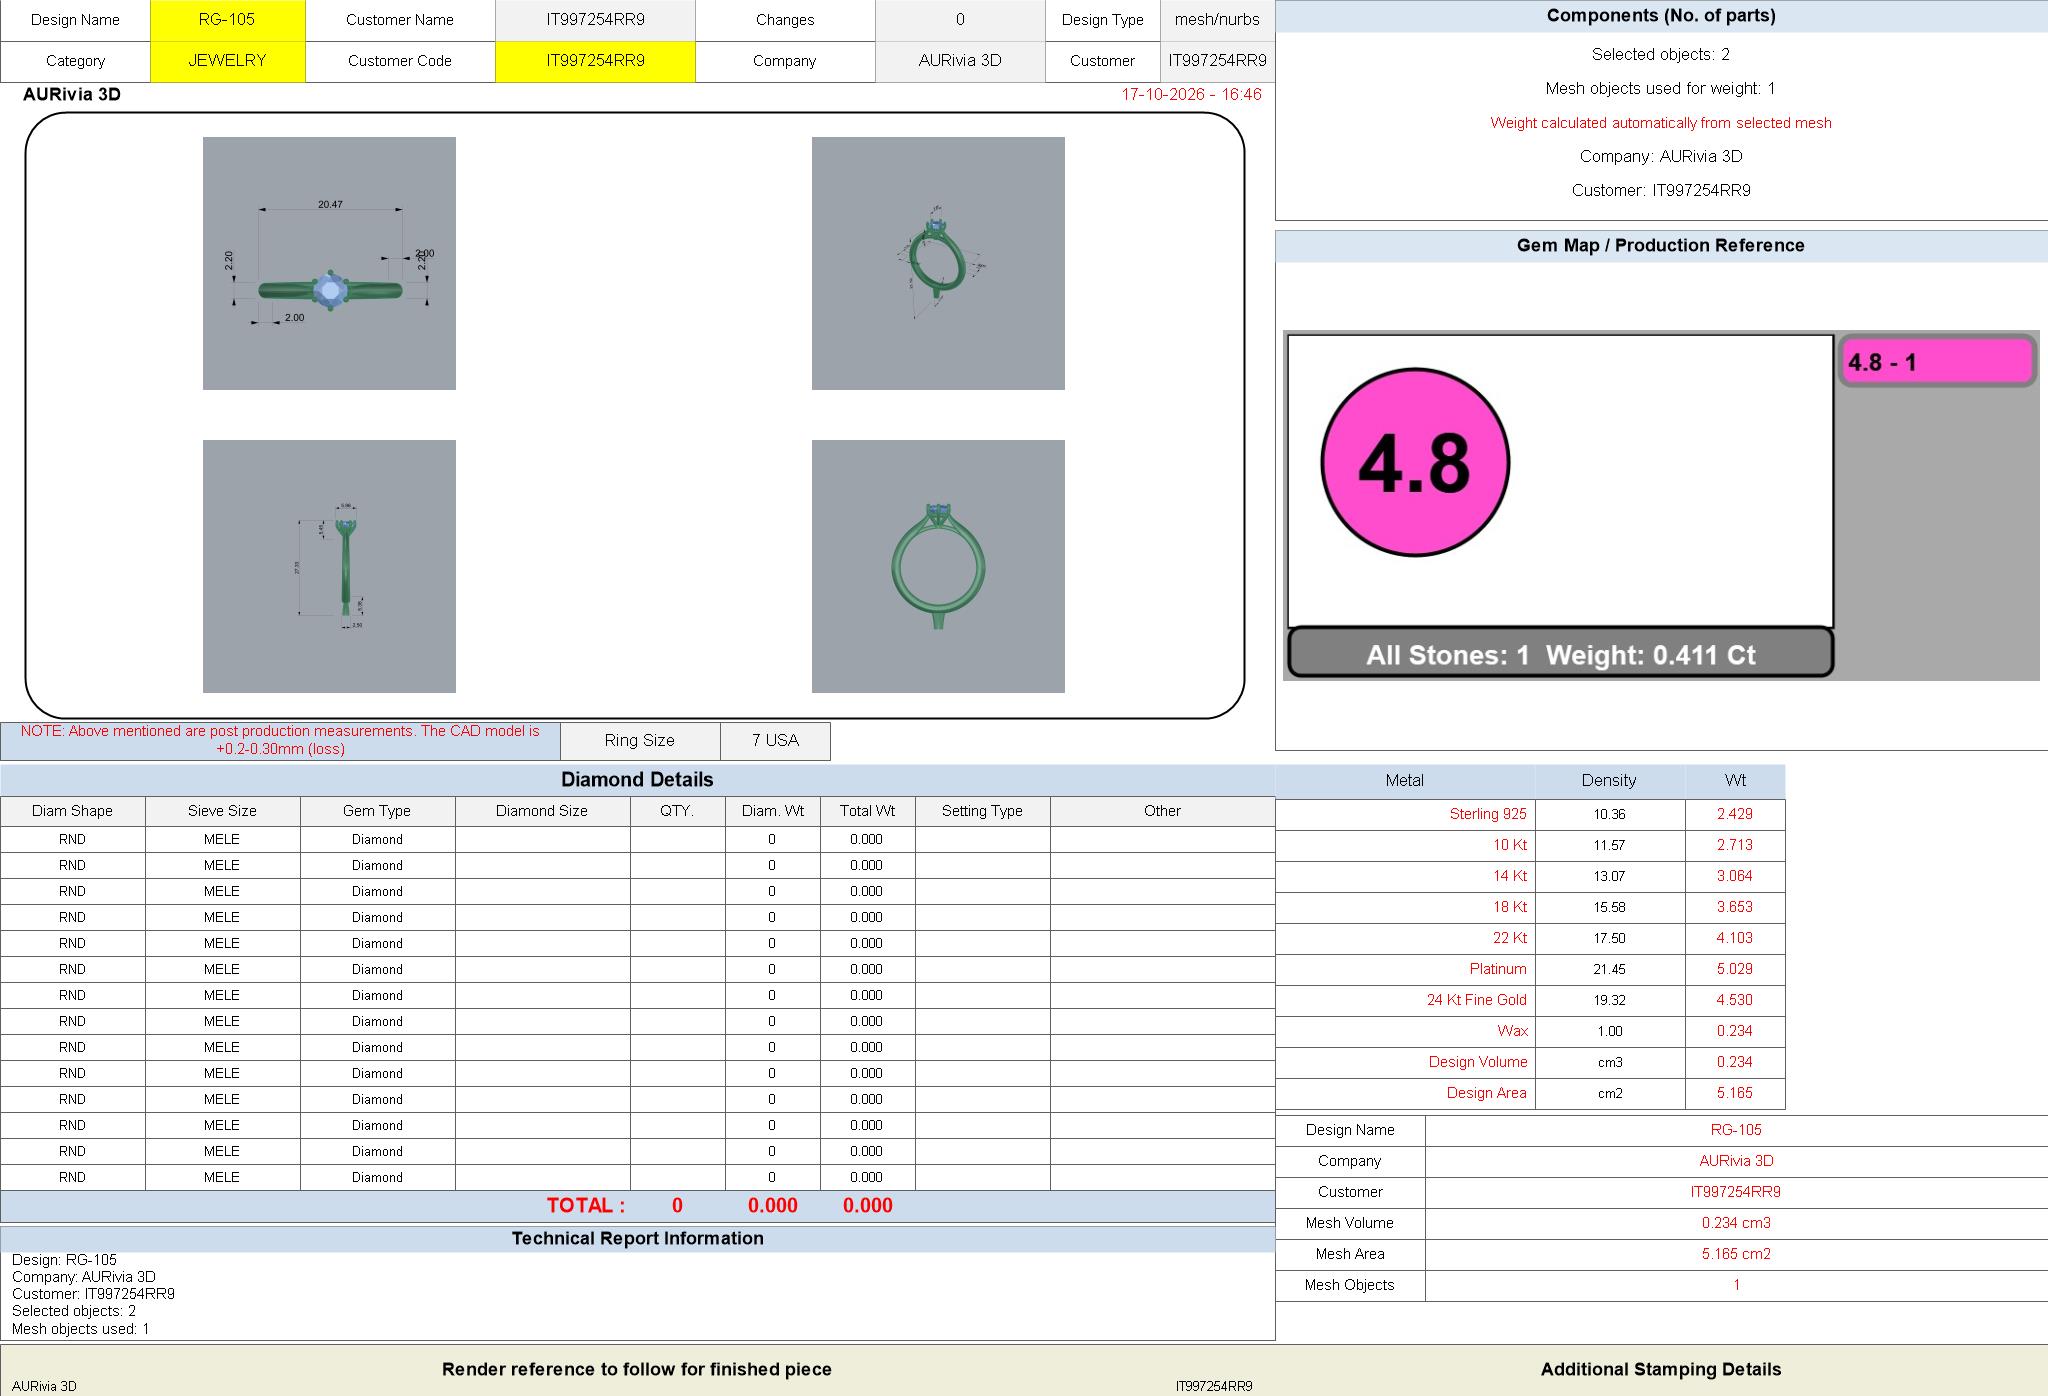This screenshot has height=1396, width=2048.
Task: Click the pink 4.8 gem circle
Action: click(x=1415, y=462)
